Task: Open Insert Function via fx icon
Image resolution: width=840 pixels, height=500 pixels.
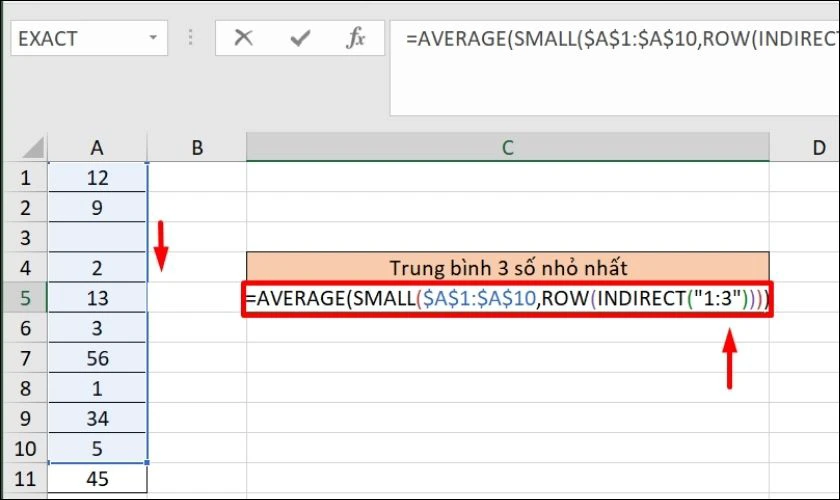Action: (x=356, y=38)
